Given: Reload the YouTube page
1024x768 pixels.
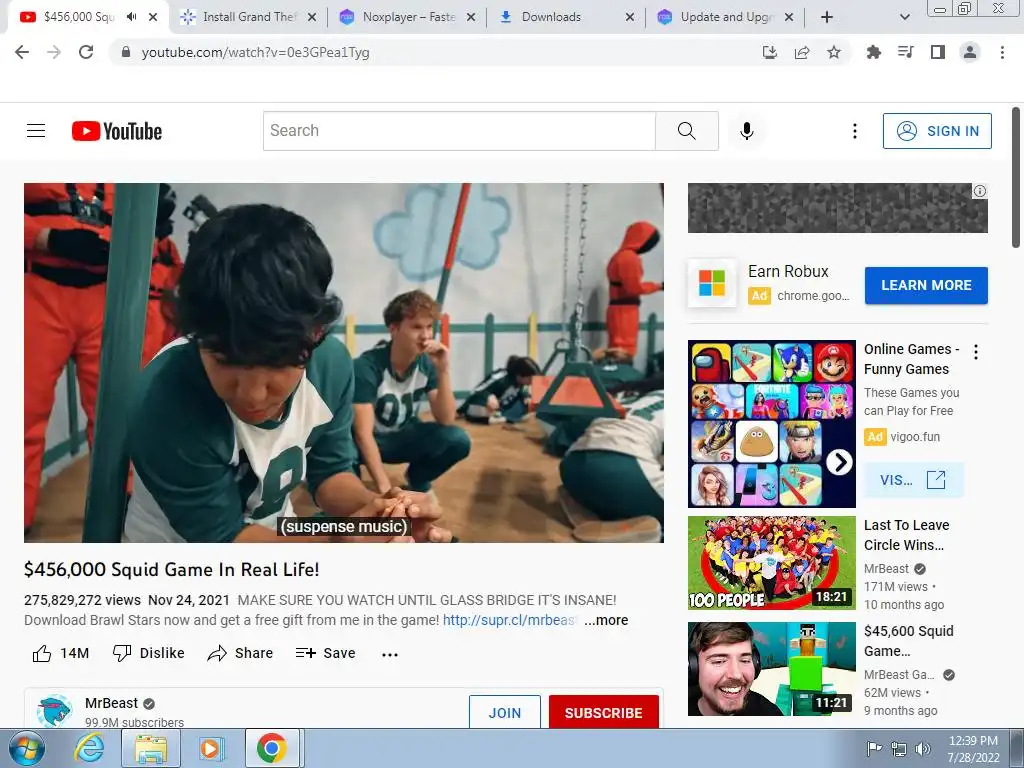Looking at the screenshot, I should (86, 52).
